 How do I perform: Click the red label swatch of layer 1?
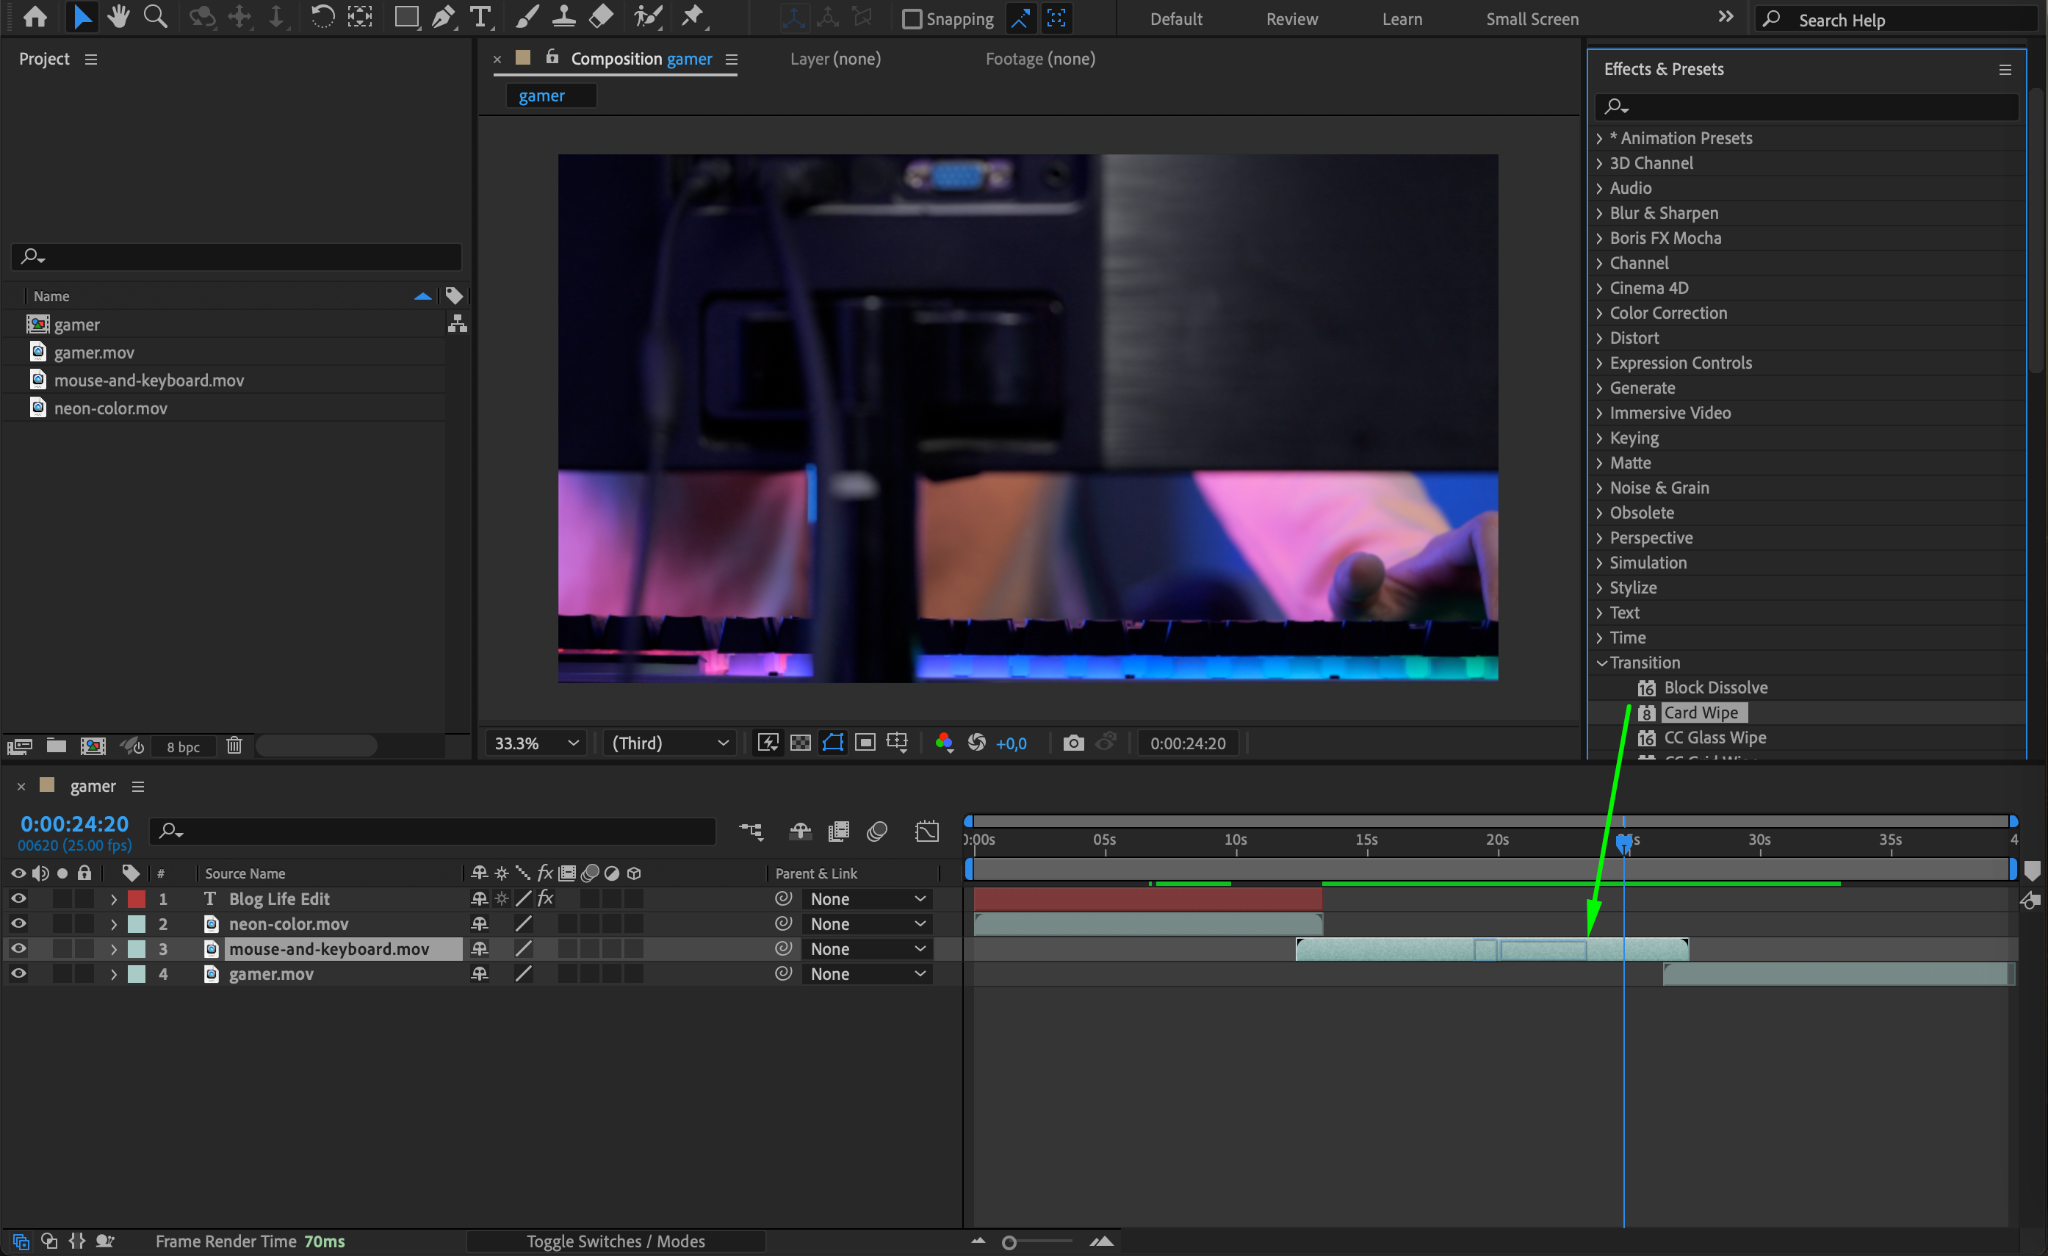pyautogui.click(x=137, y=899)
